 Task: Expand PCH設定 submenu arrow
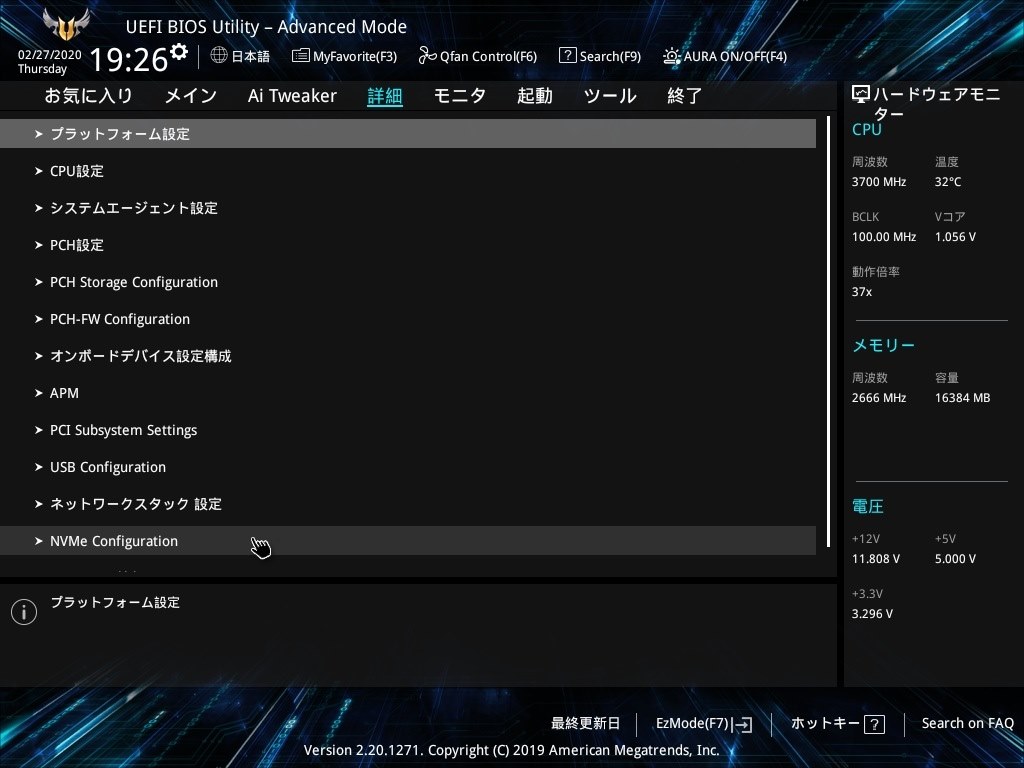pyautogui.click(x=39, y=245)
